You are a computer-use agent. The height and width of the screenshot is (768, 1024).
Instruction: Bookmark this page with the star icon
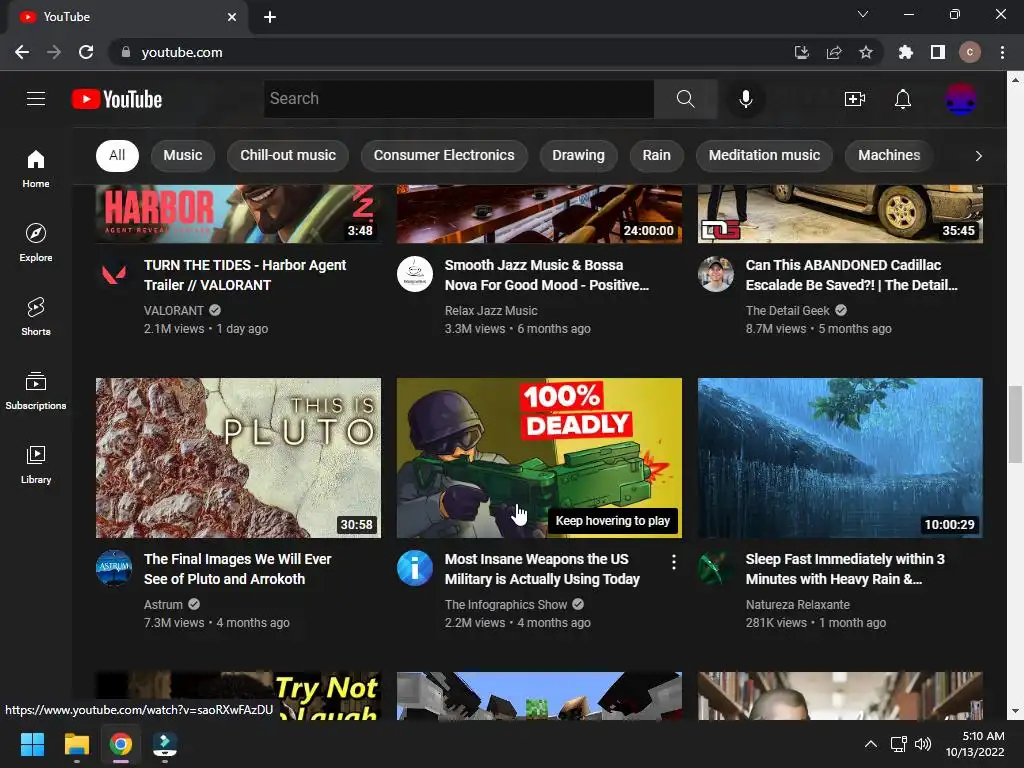pos(866,52)
